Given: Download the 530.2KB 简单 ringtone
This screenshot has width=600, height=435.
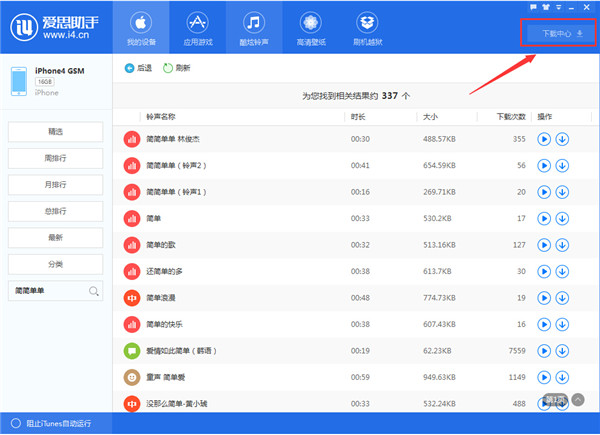Looking at the screenshot, I should point(562,218).
